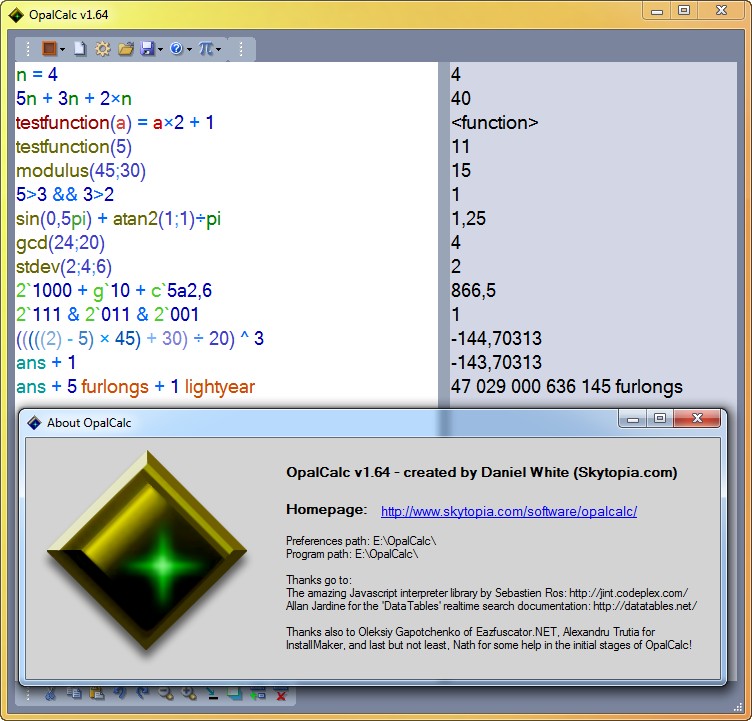This screenshot has height=721, width=752.
Task: Click the 'Preferences path: E:\OpalCalc\' text
Action: [361, 541]
